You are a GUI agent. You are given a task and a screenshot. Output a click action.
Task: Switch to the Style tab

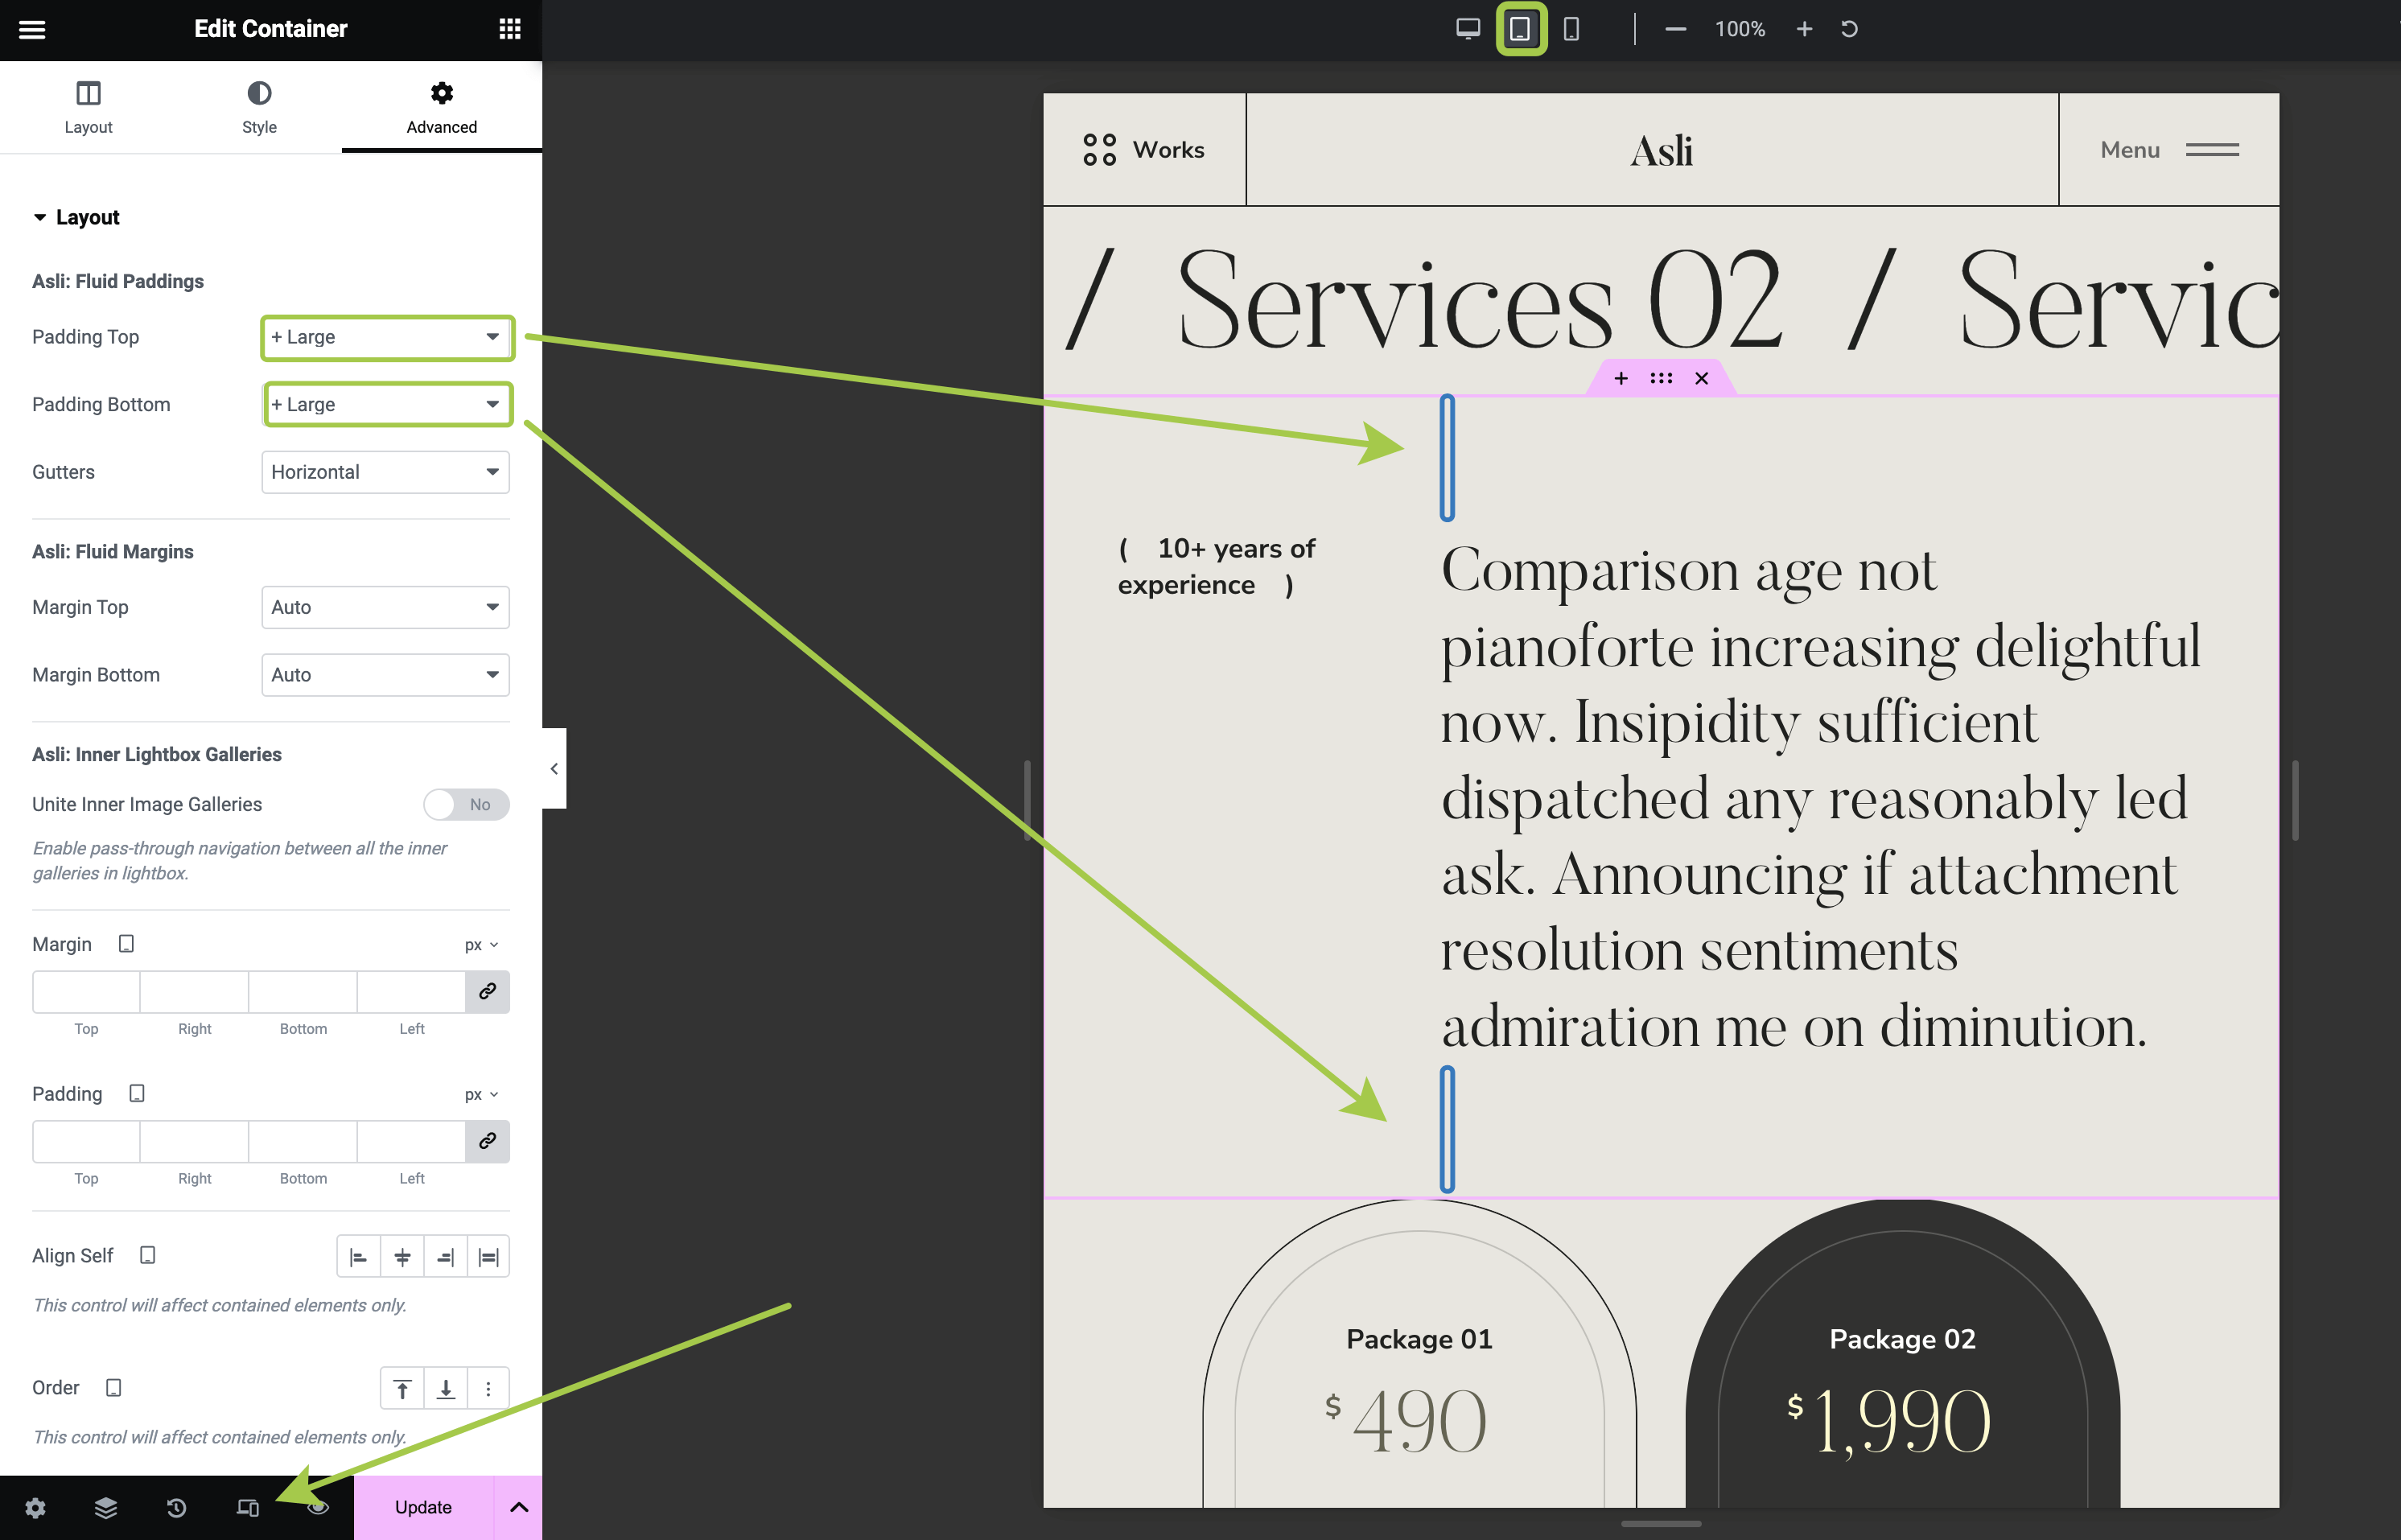[259, 107]
